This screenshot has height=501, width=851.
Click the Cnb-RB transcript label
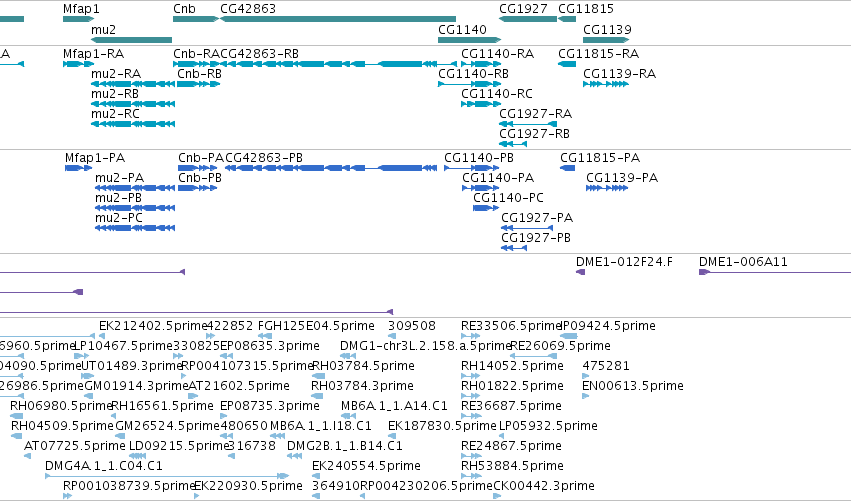[199, 74]
